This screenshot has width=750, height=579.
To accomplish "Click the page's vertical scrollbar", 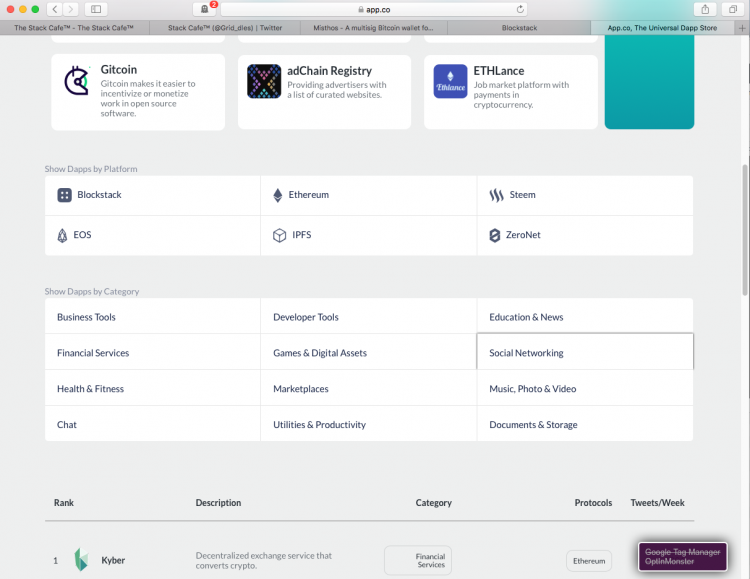I will [x=746, y=230].
